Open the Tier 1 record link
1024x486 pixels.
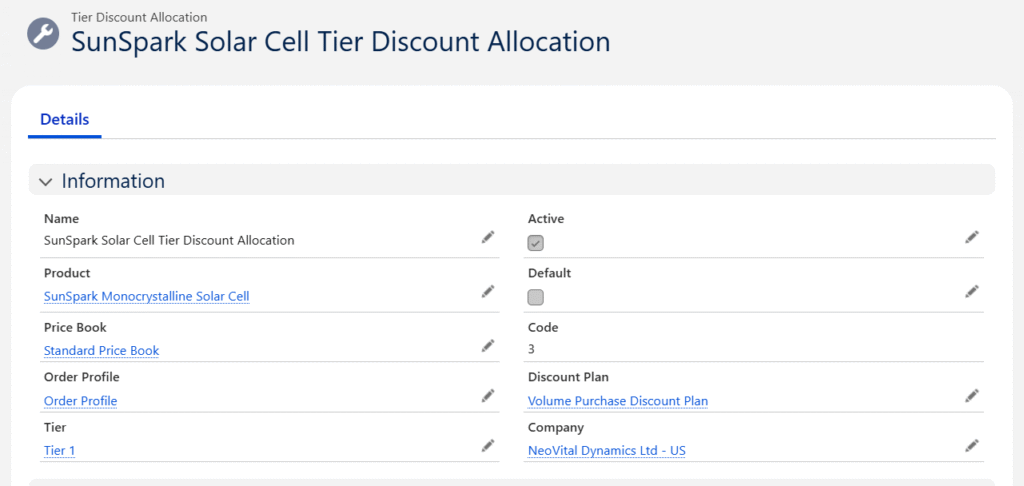click(59, 451)
